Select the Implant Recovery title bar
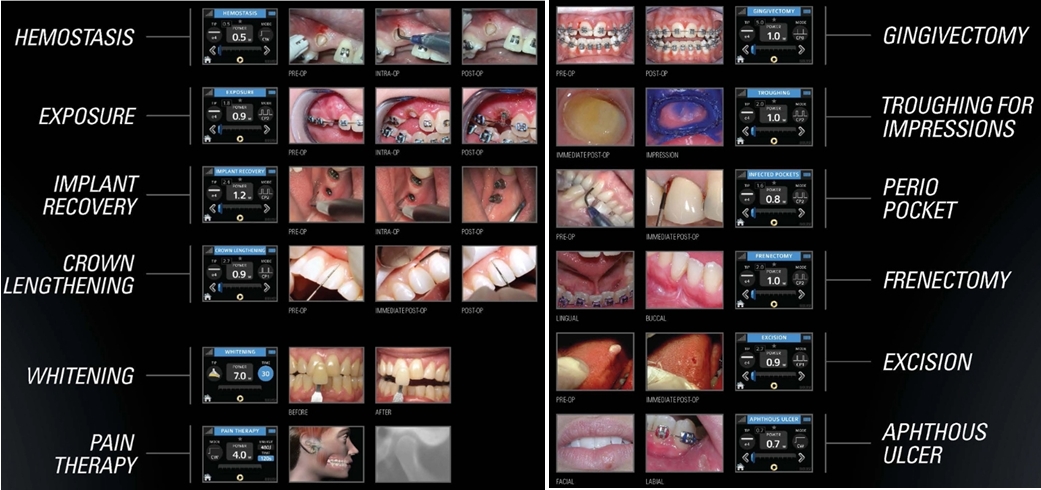Image resolution: width=1041 pixels, height=490 pixels. click(x=239, y=171)
